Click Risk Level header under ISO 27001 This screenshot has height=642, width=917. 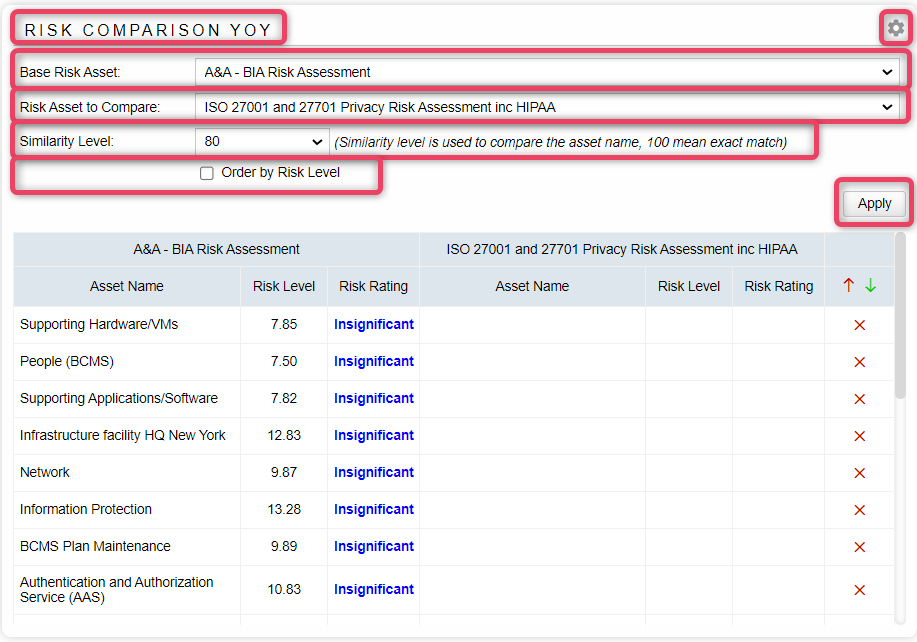[689, 287]
